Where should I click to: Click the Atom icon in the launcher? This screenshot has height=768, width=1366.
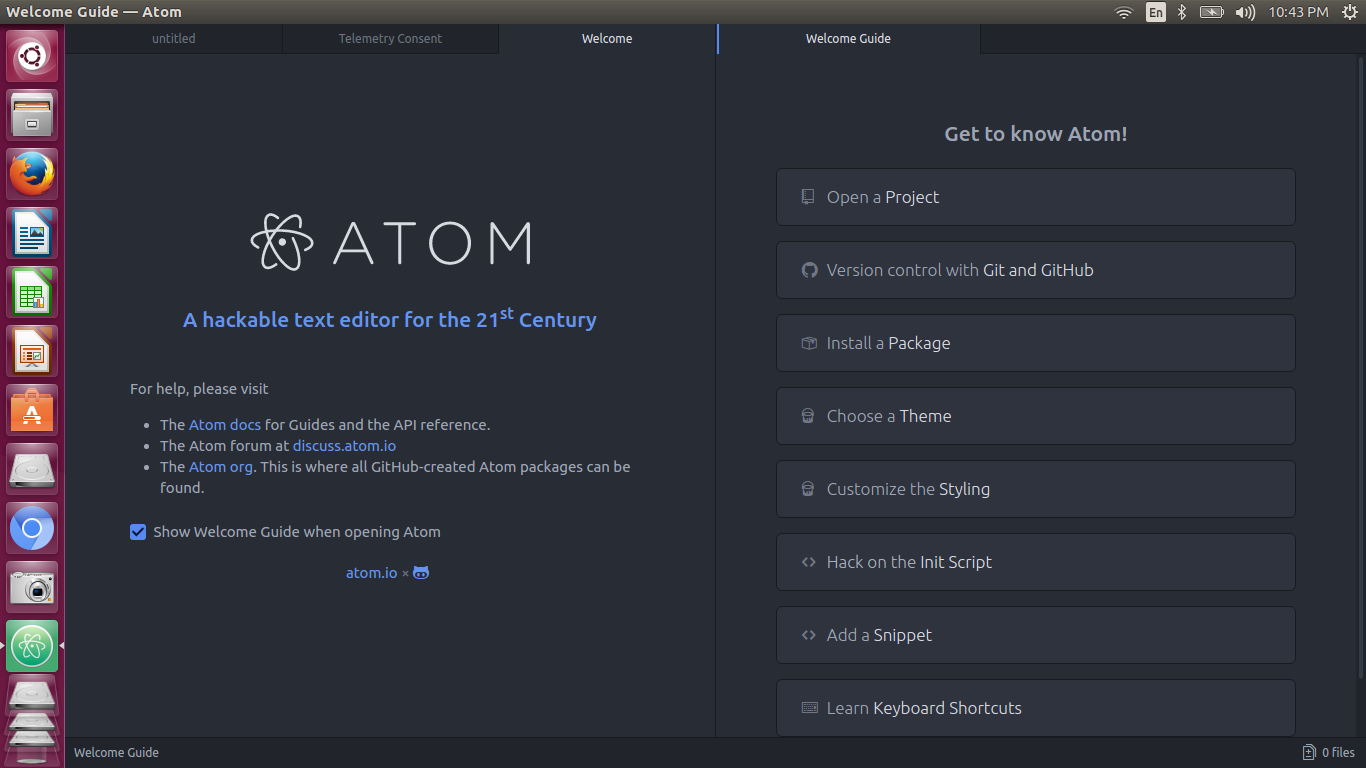click(x=32, y=646)
